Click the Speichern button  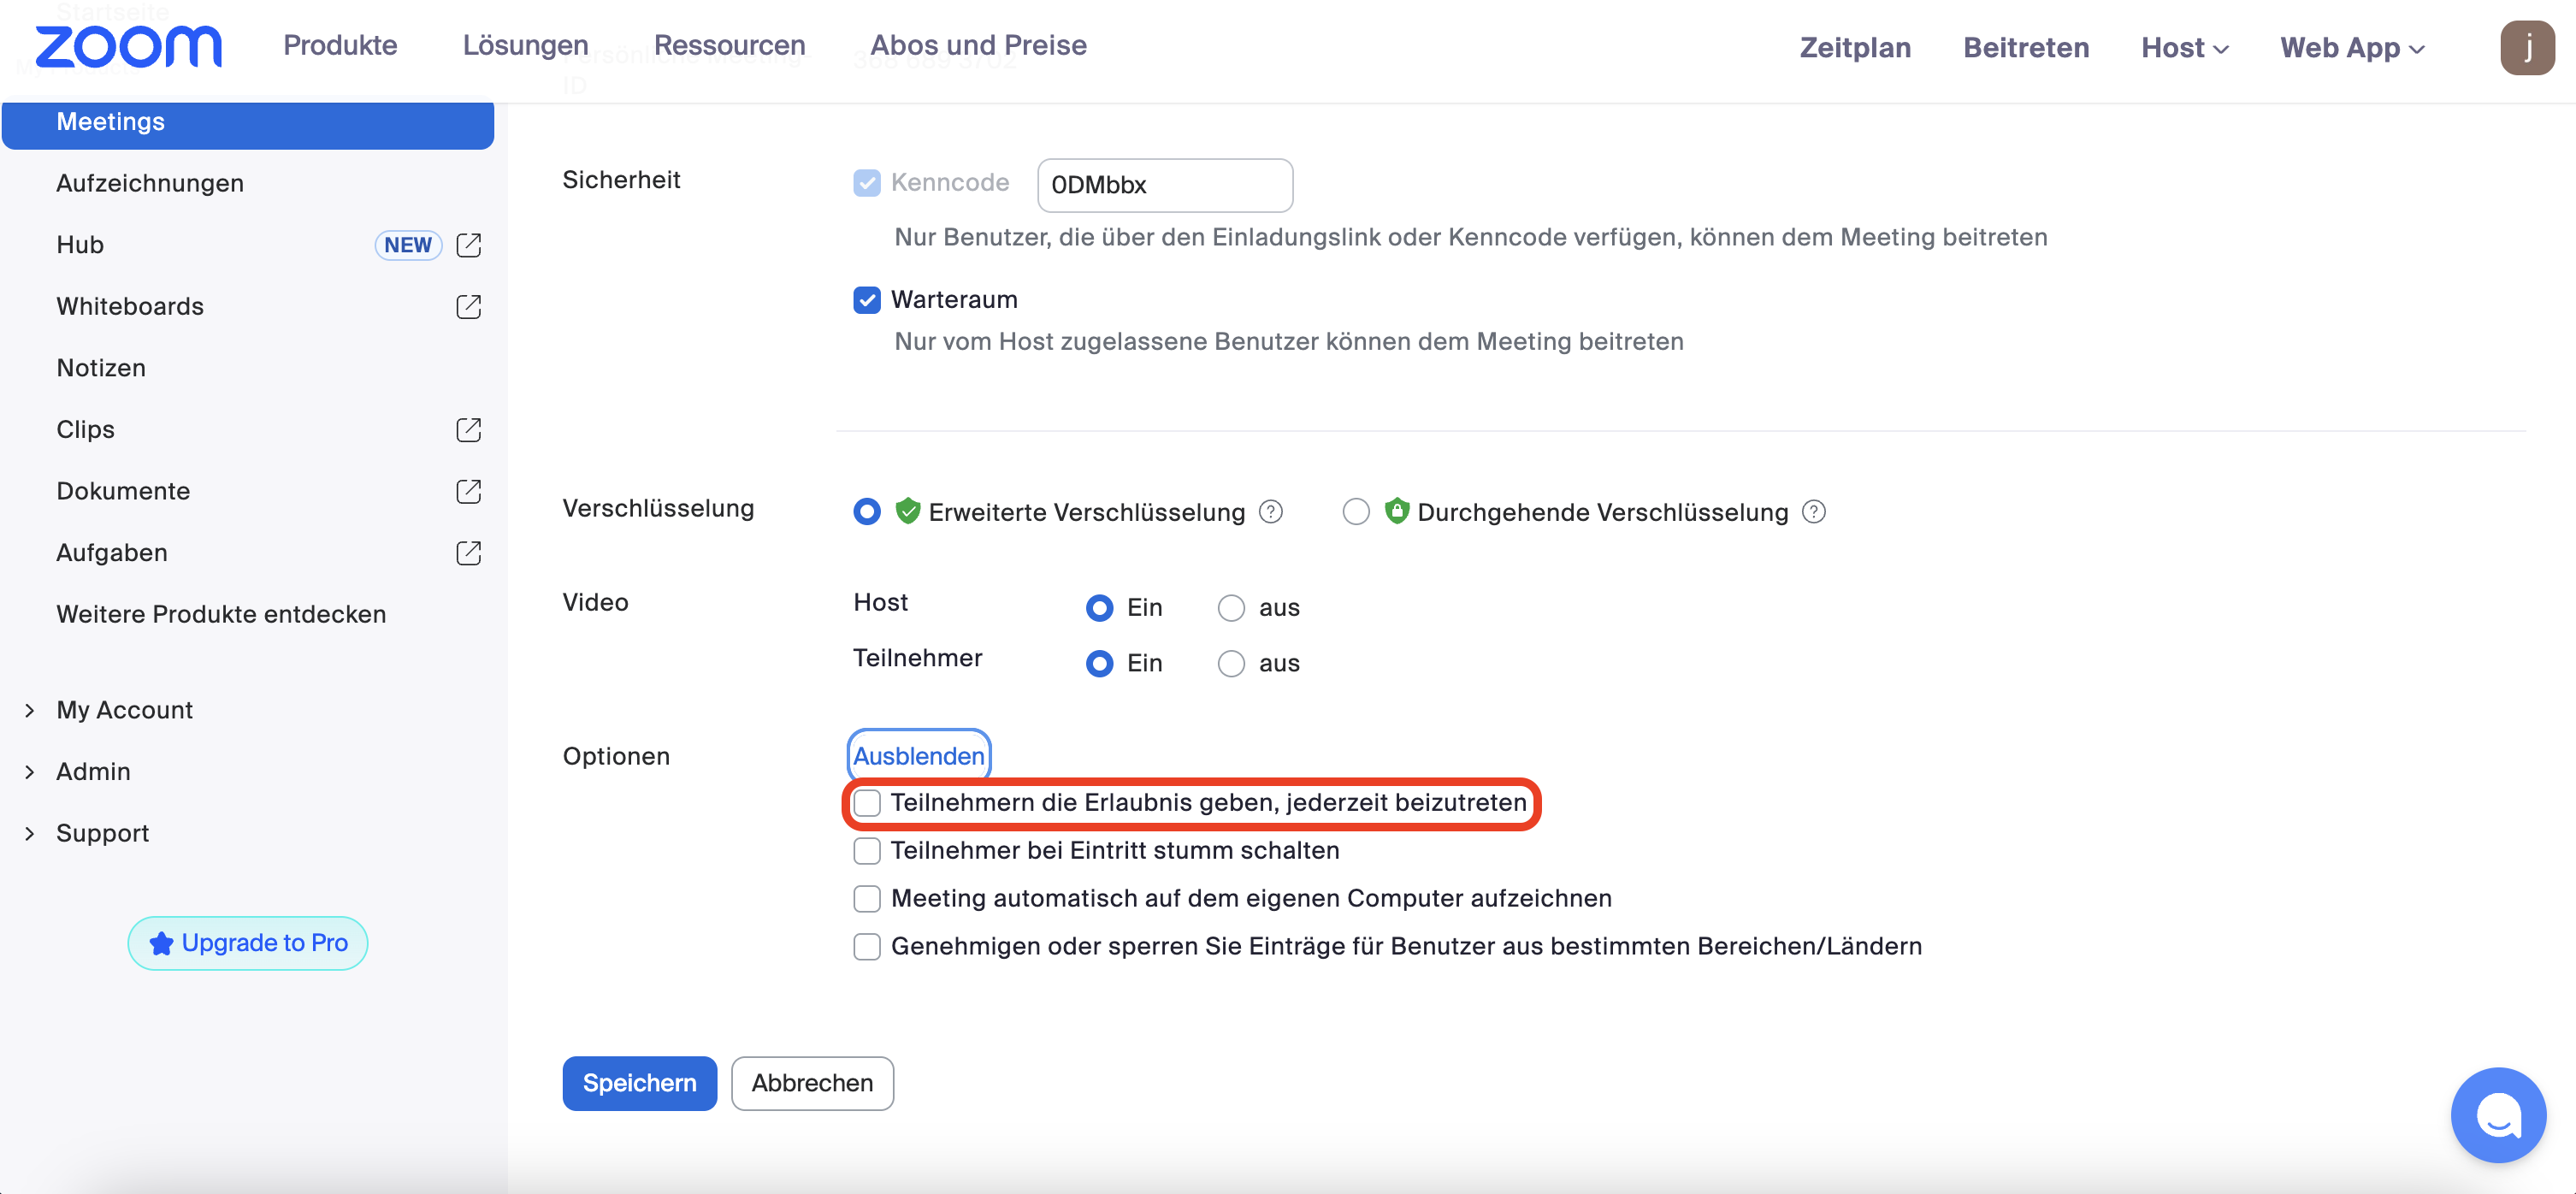click(639, 1083)
